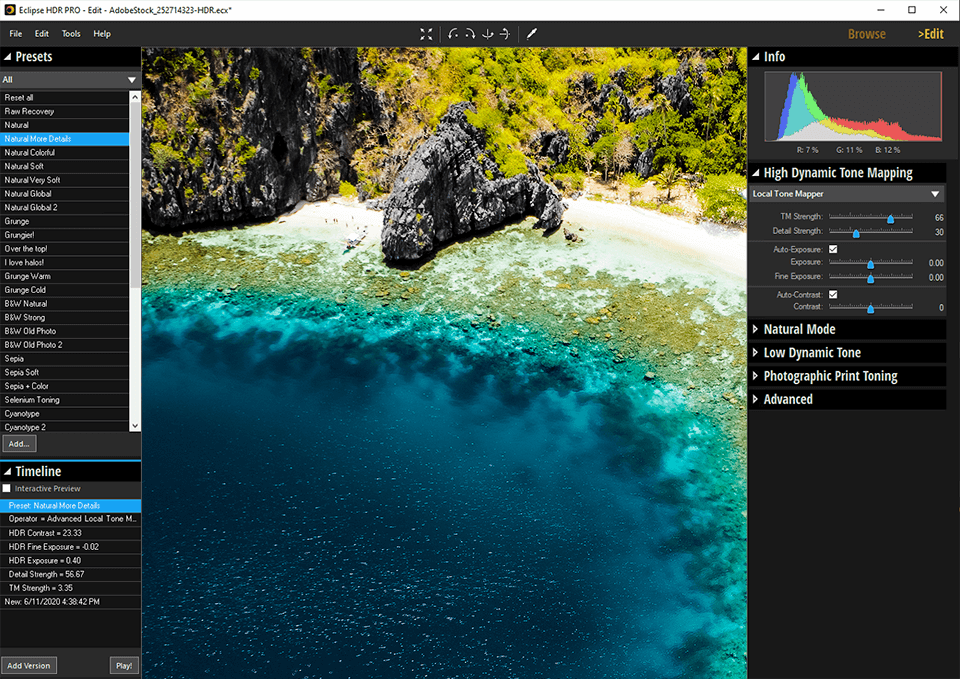This screenshot has width=960, height=679.
Task: Select the Grunge Warm preset
Action: coord(27,276)
